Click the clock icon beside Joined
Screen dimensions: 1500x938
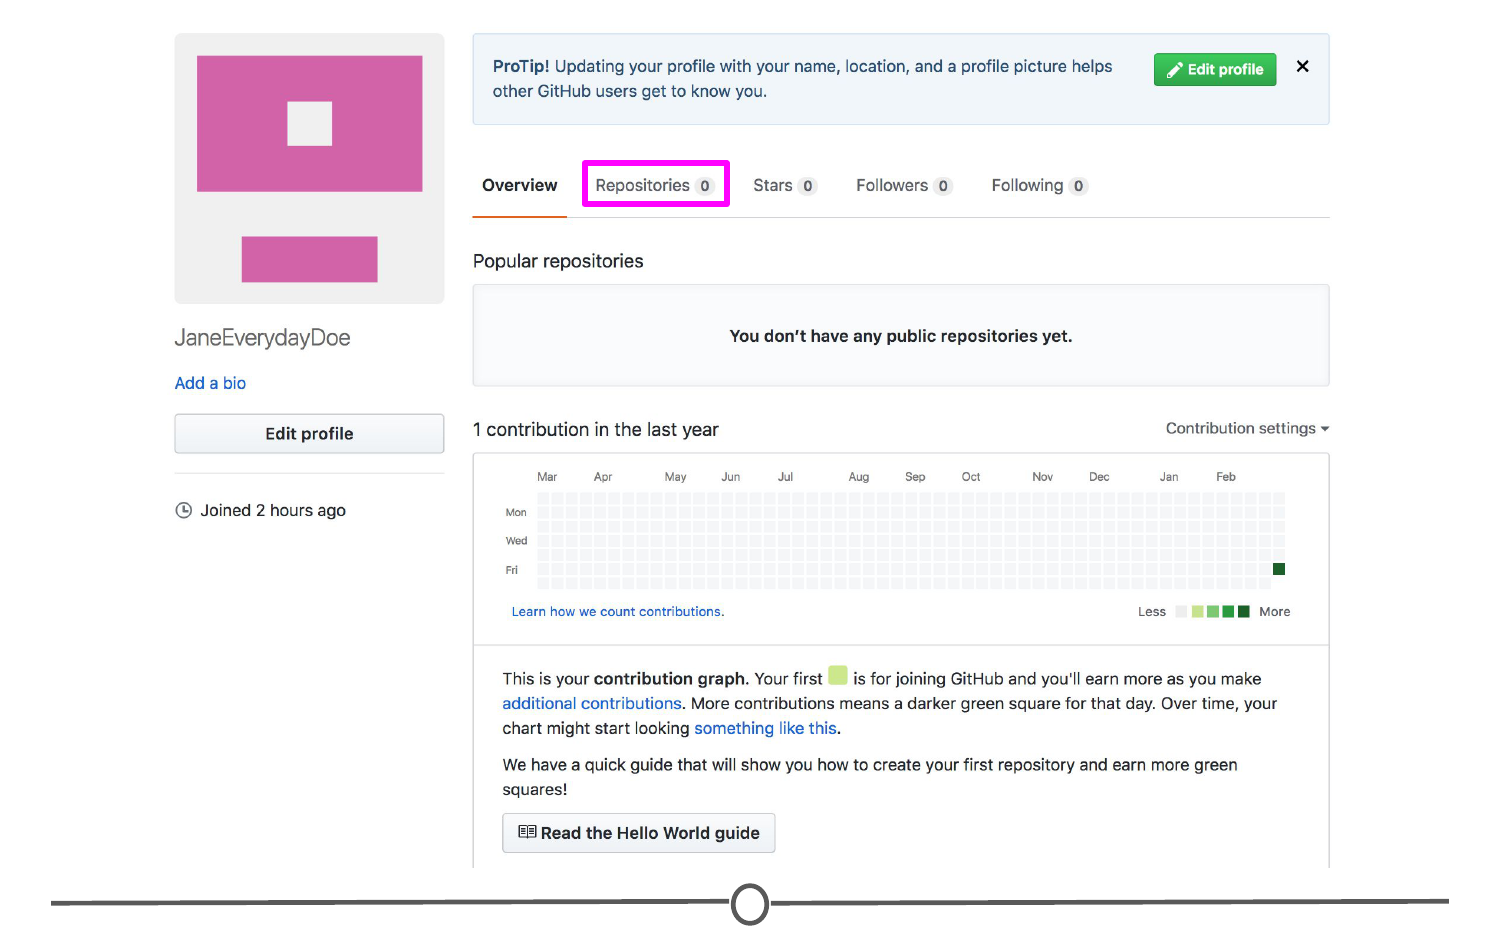click(184, 511)
